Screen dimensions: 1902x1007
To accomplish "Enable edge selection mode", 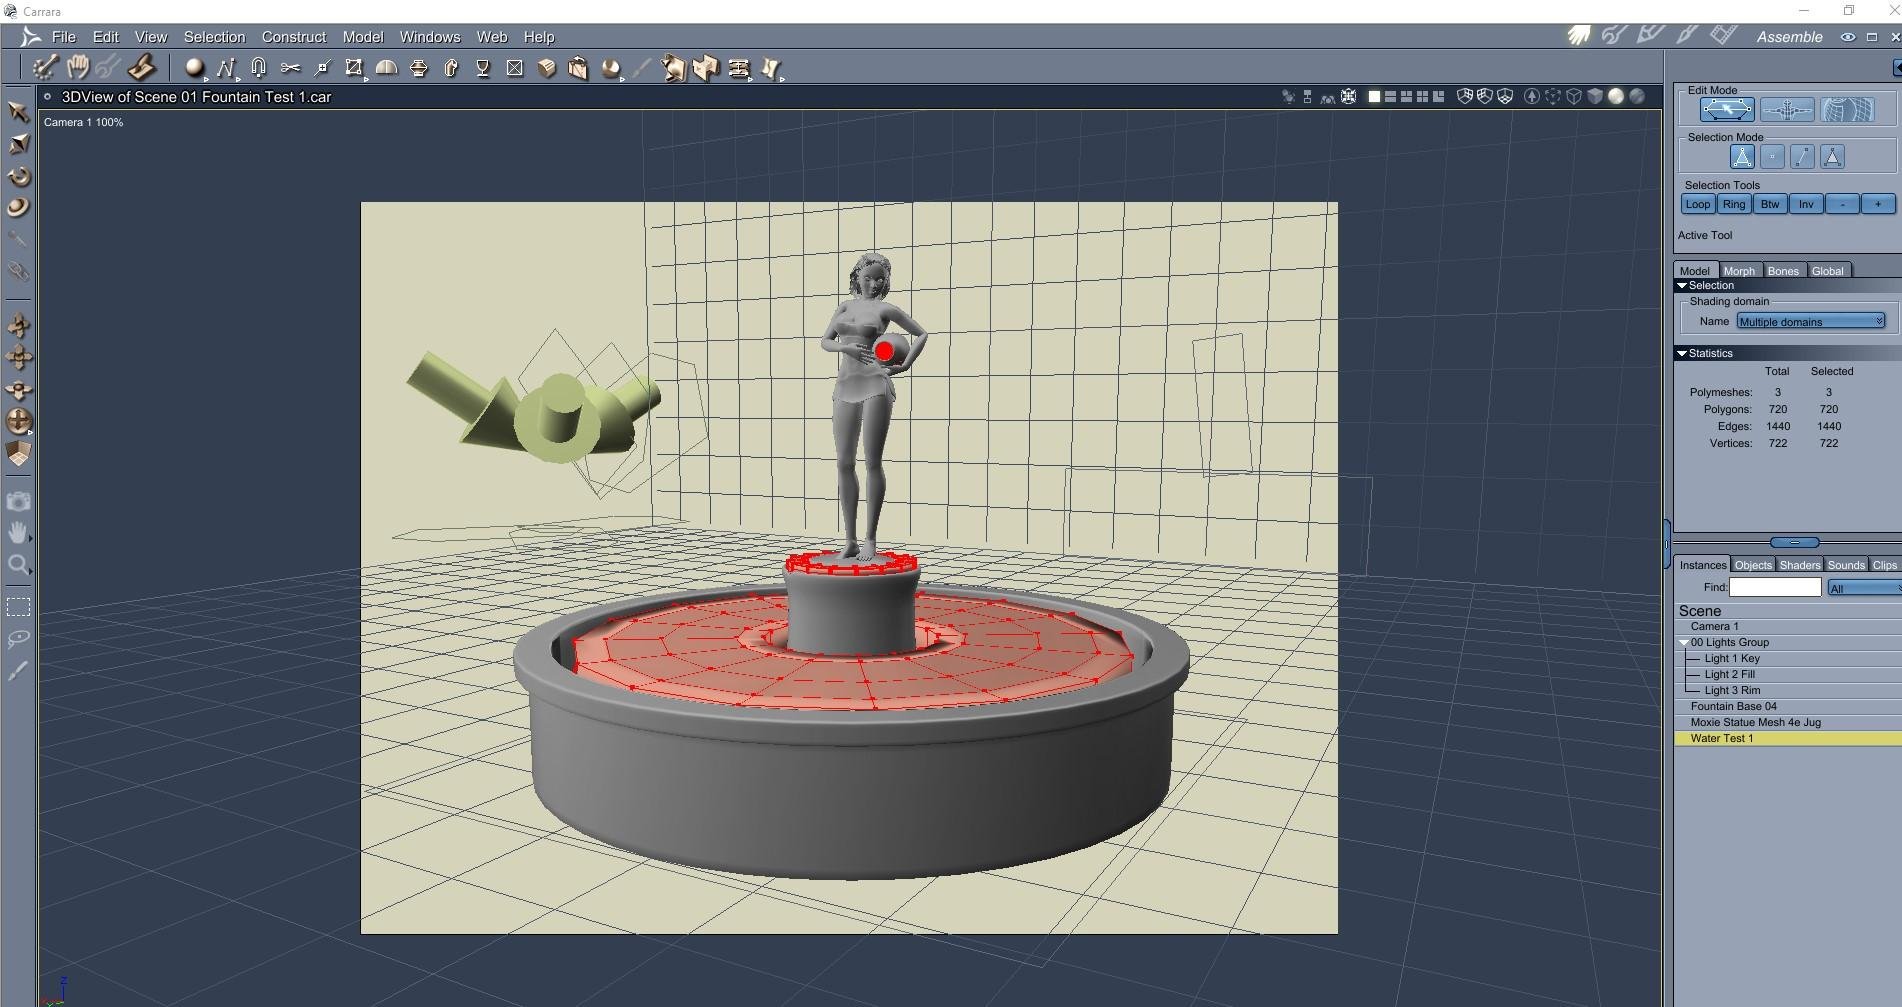I will coord(1802,157).
